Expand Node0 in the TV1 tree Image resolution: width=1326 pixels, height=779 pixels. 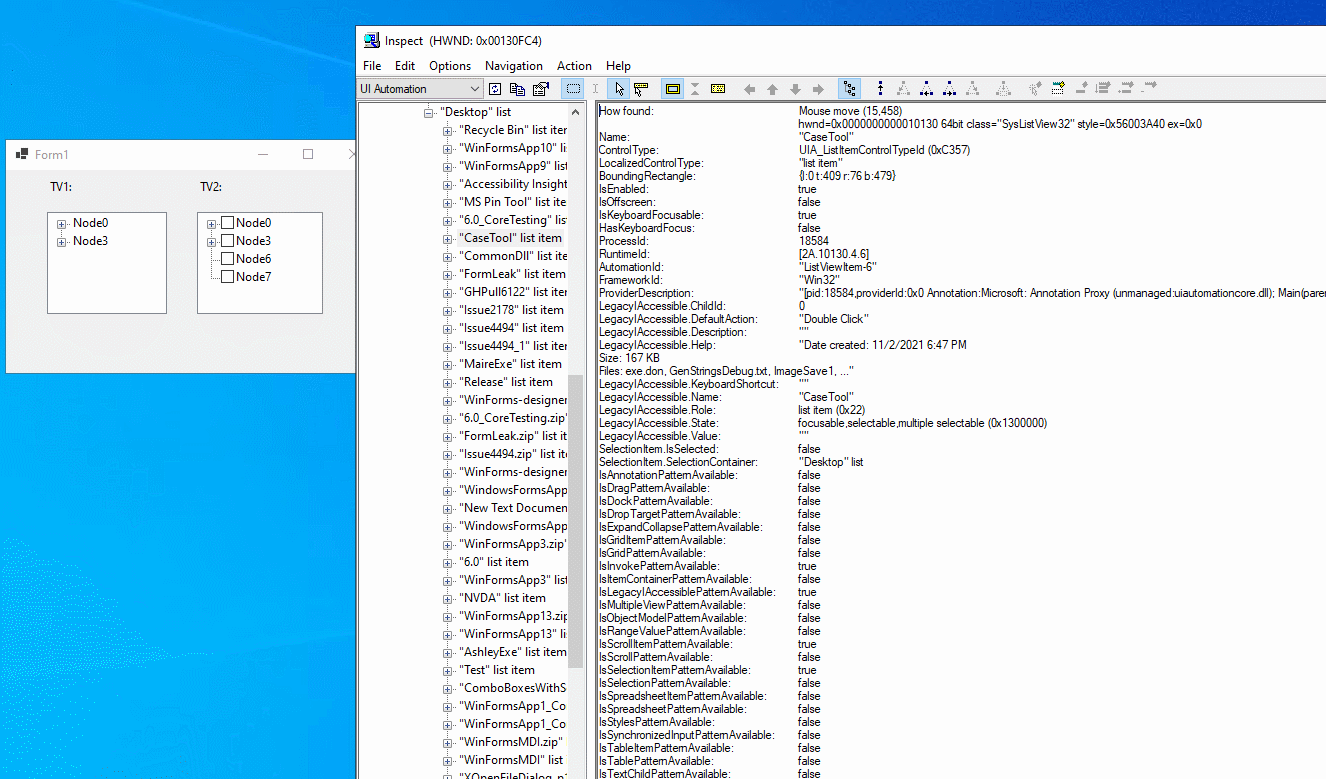pyautogui.click(x=62, y=224)
